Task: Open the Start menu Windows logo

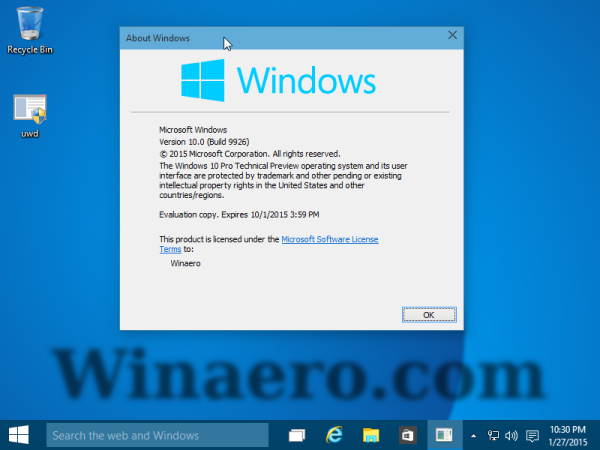Action: 18,435
